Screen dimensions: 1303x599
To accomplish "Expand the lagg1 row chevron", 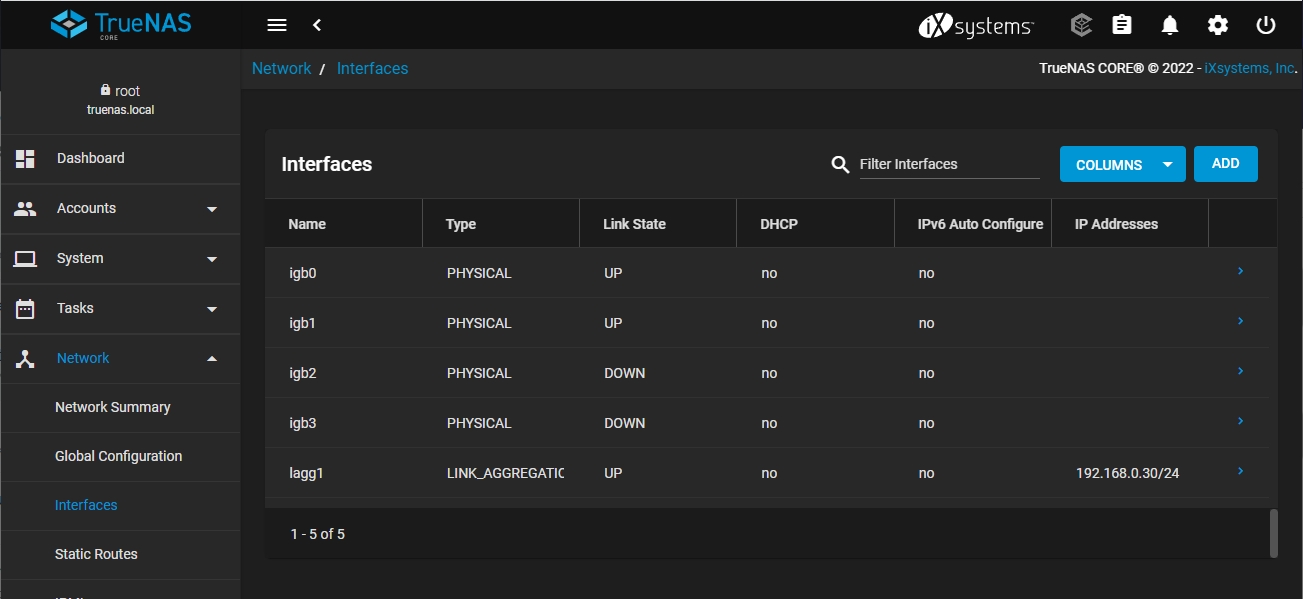I will click(1240, 471).
